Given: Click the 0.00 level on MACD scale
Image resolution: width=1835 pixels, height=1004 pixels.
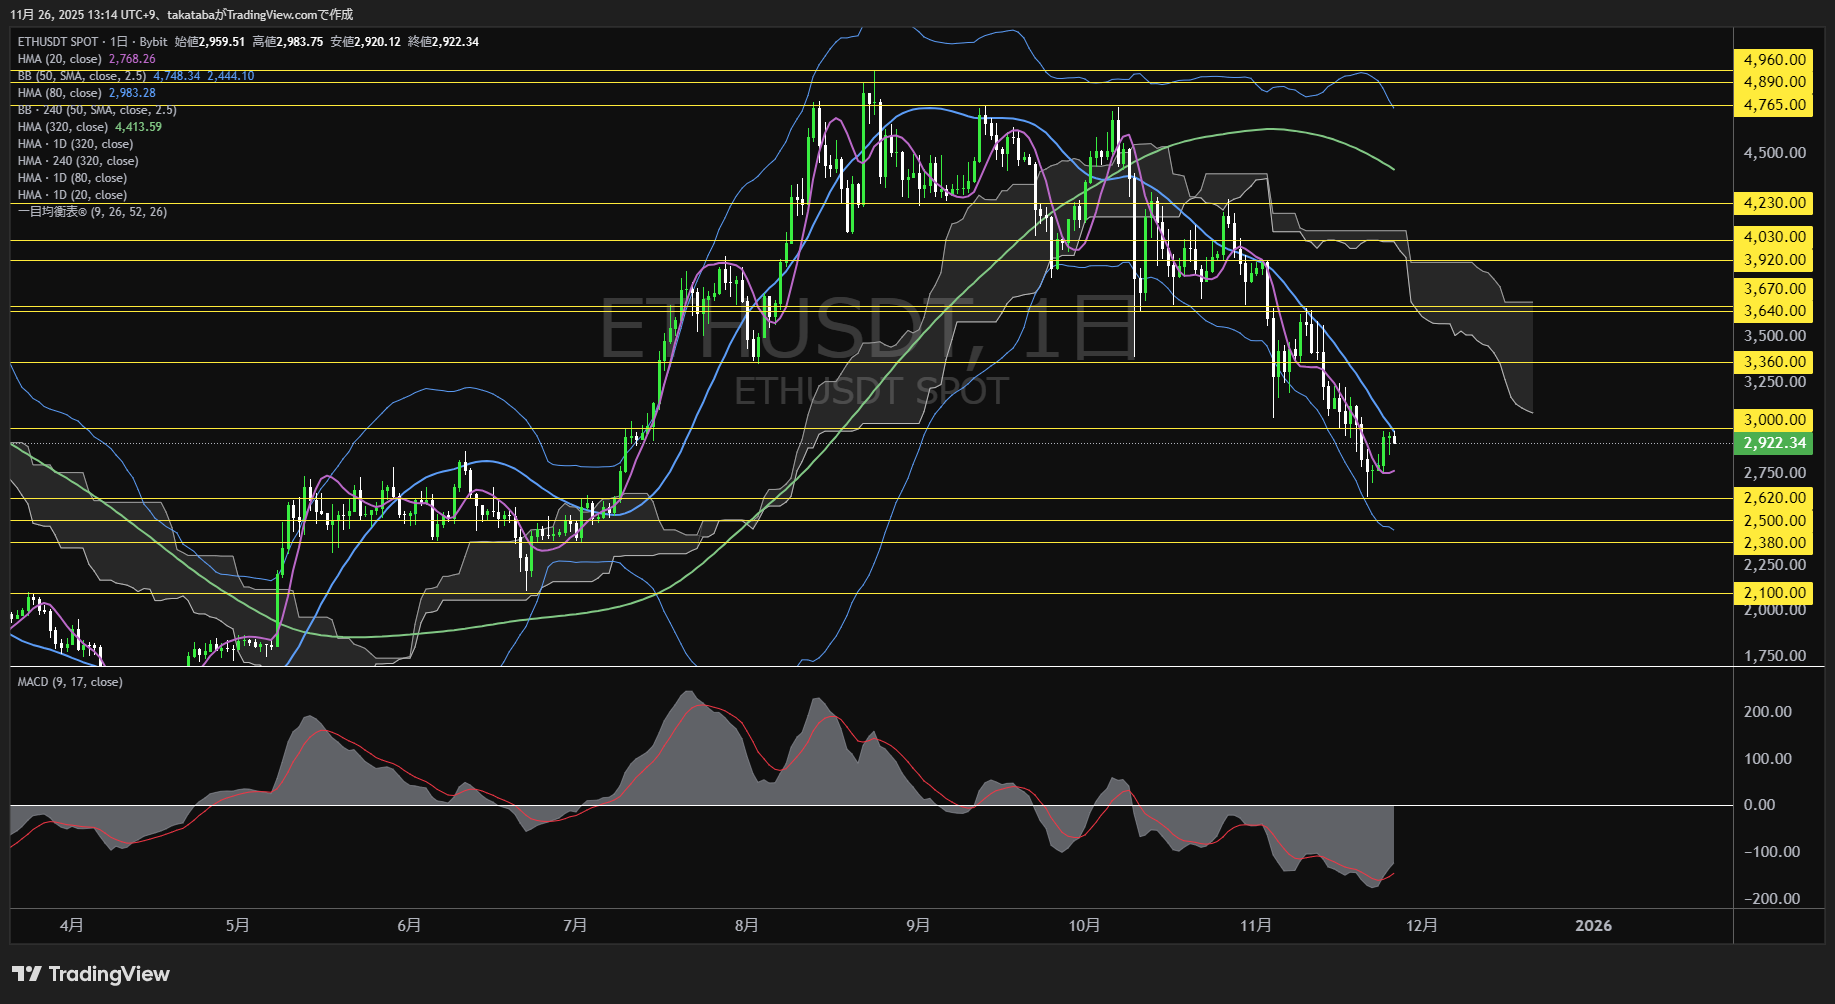Looking at the screenshot, I should tap(1759, 805).
